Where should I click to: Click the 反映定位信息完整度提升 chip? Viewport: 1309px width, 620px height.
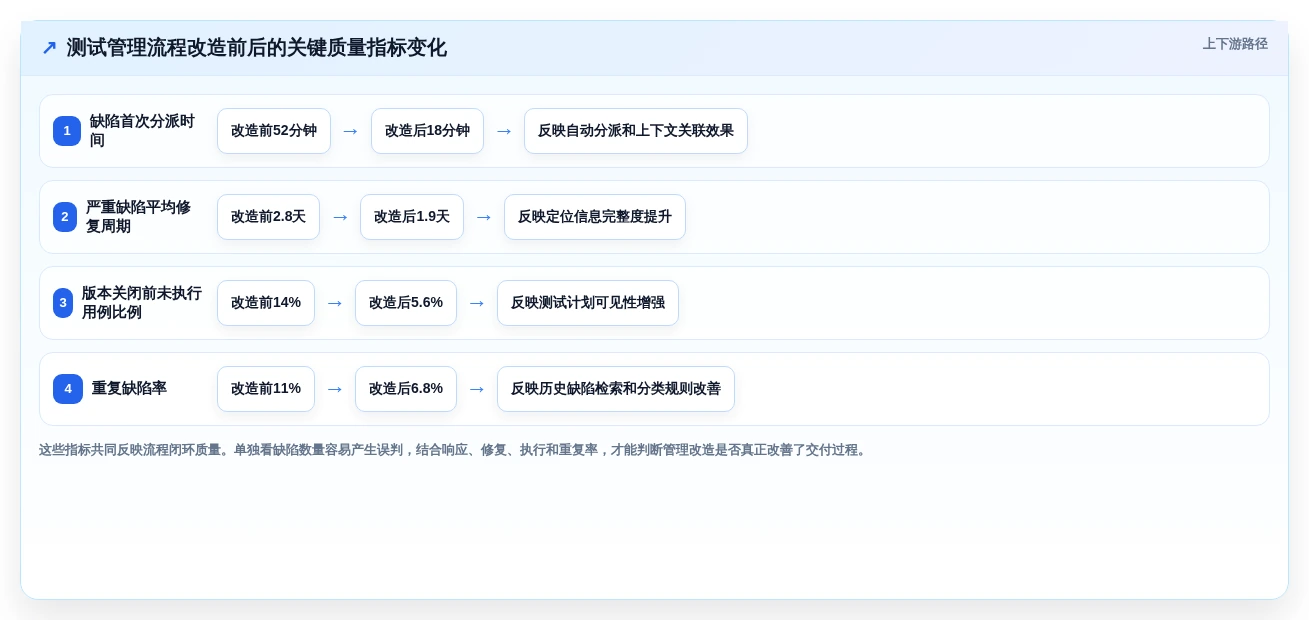pyautogui.click(x=595, y=217)
